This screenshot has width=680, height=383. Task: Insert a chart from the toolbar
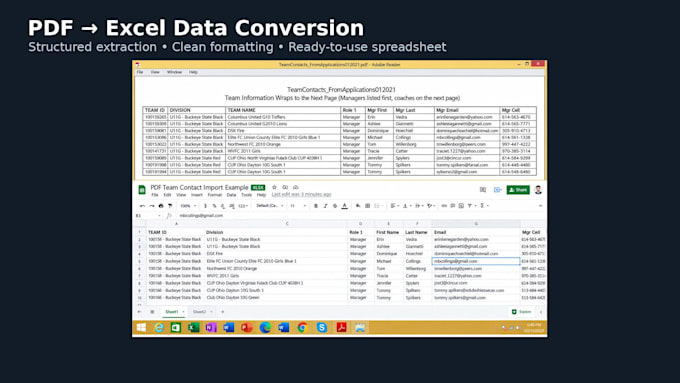461,206
